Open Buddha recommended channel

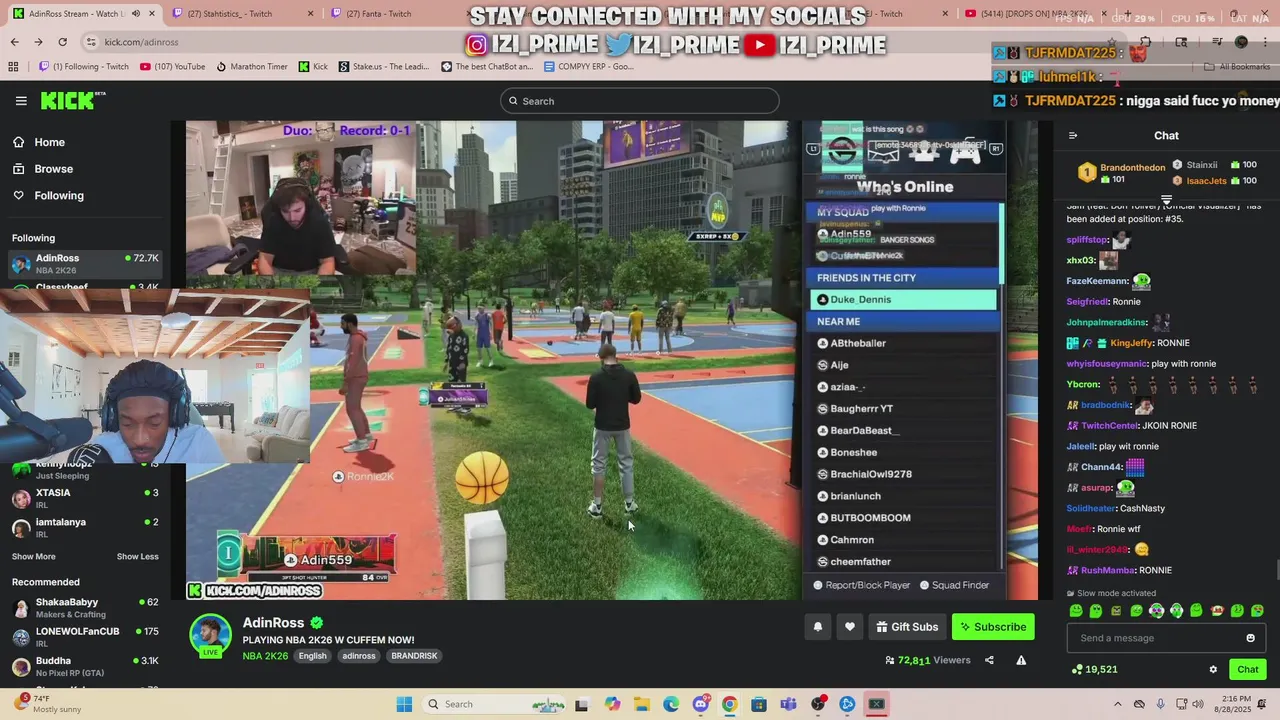point(85,666)
